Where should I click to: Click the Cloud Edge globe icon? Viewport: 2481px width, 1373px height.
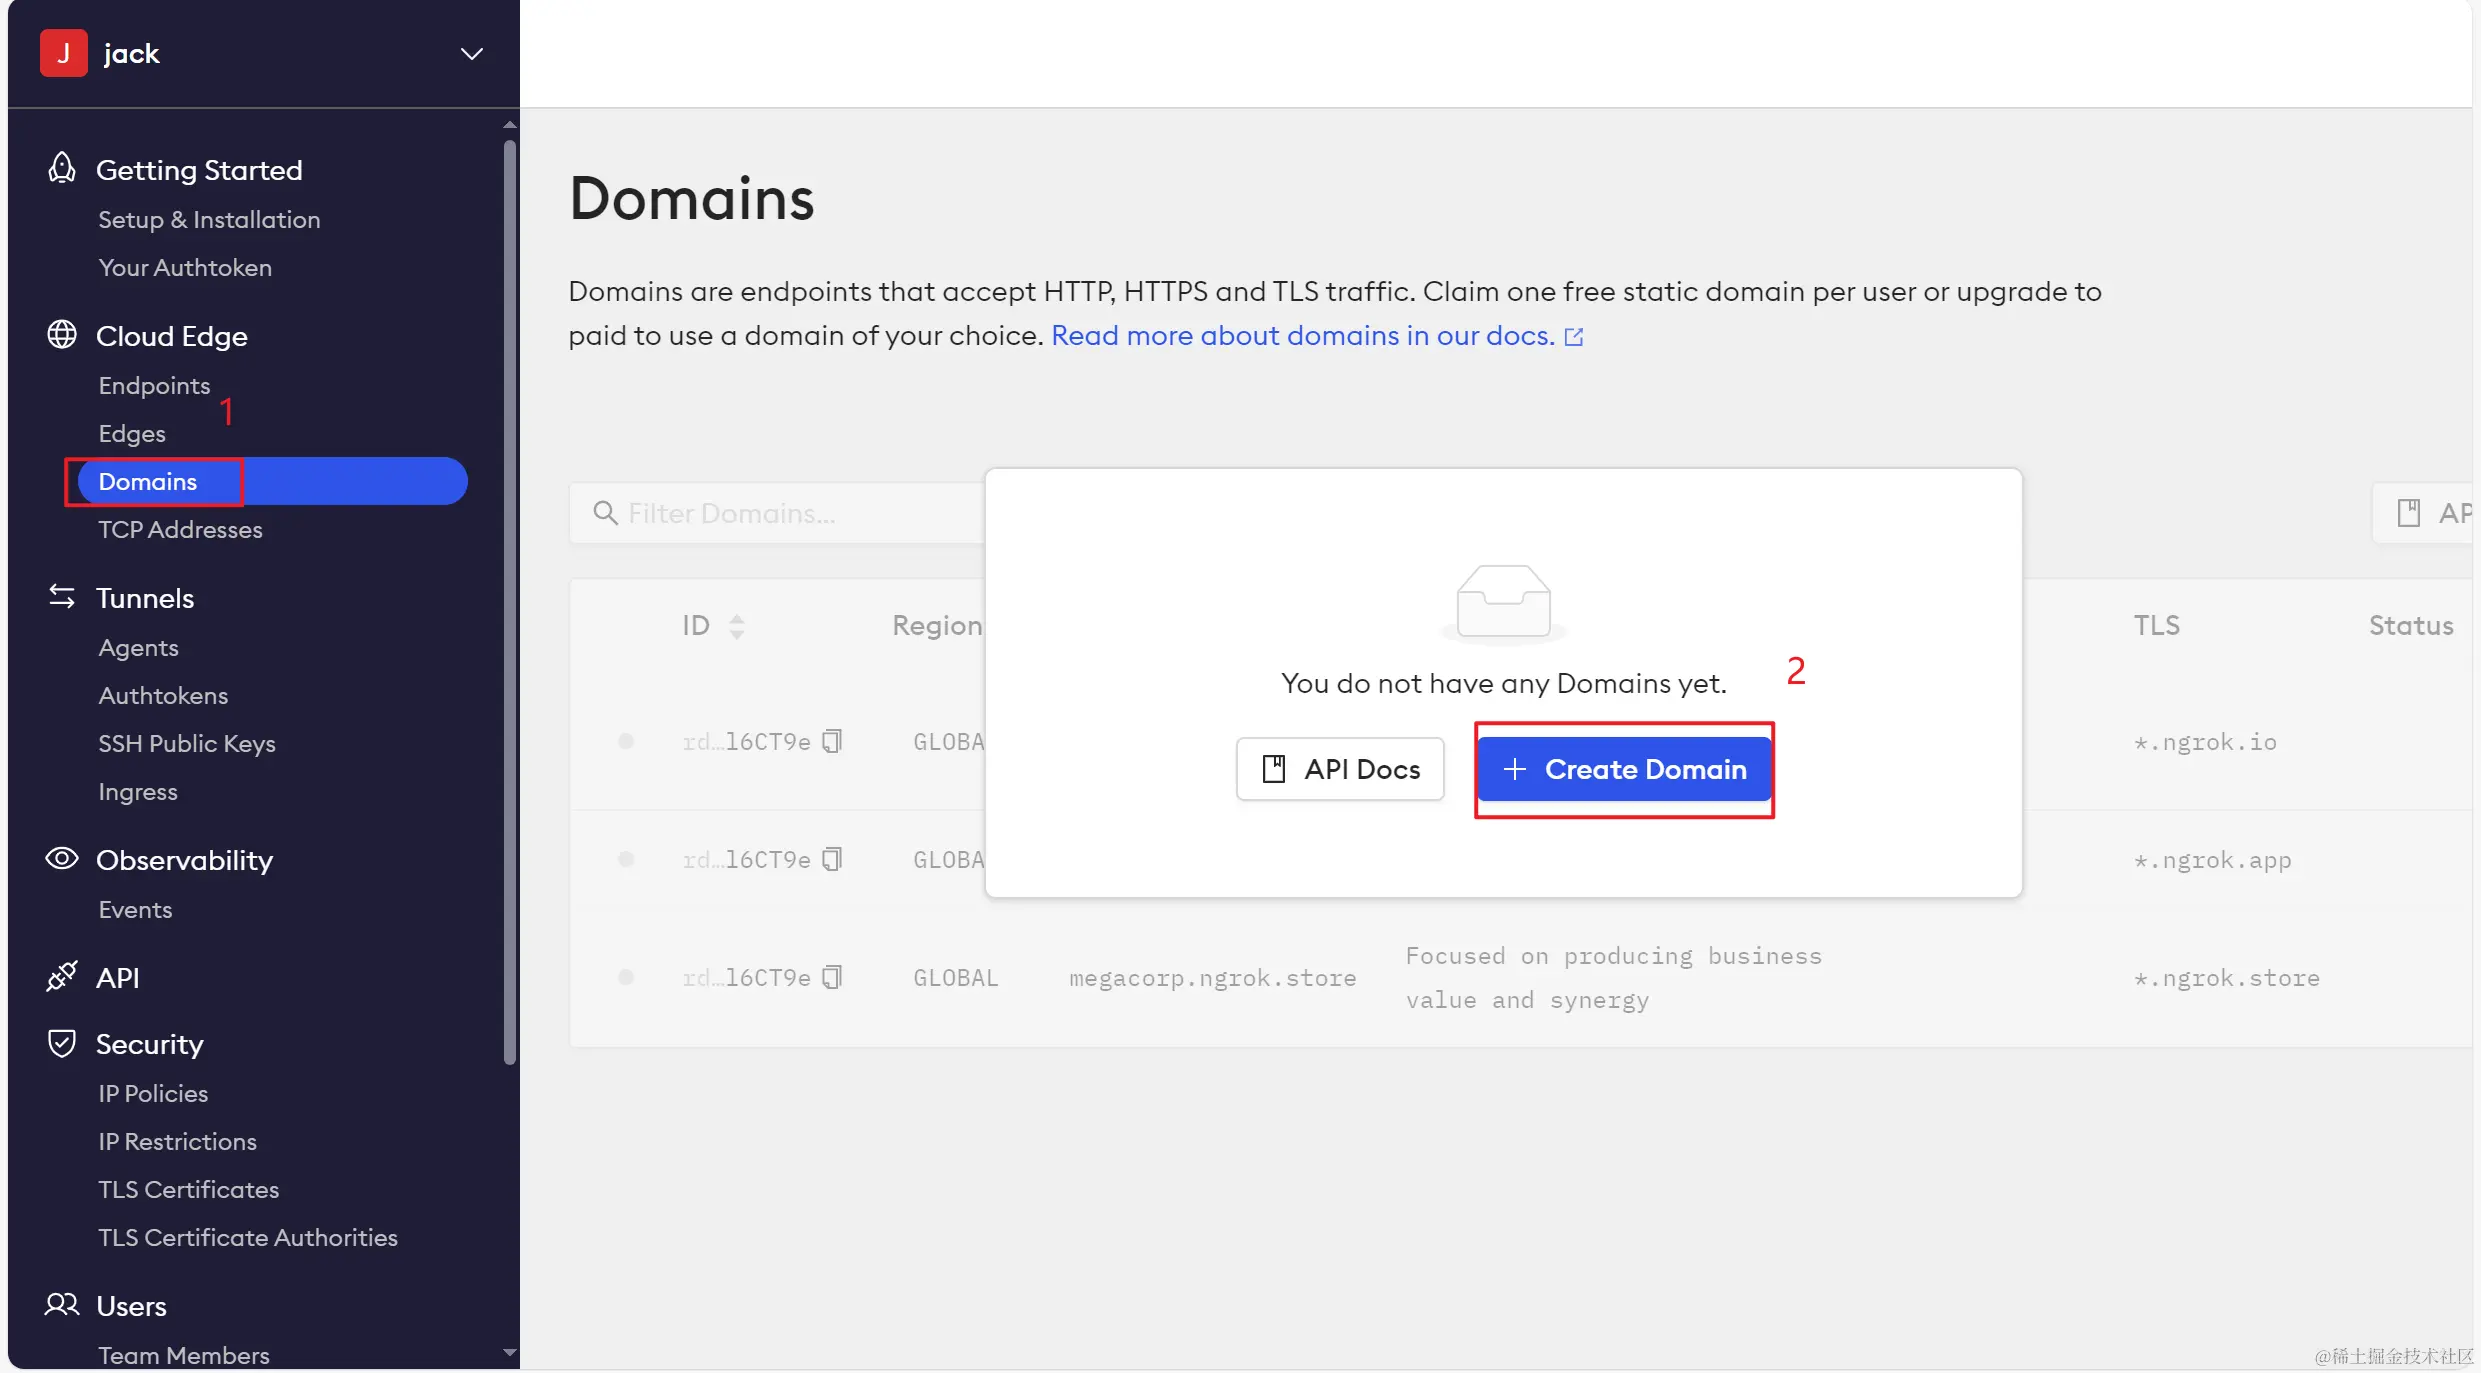click(x=62, y=335)
